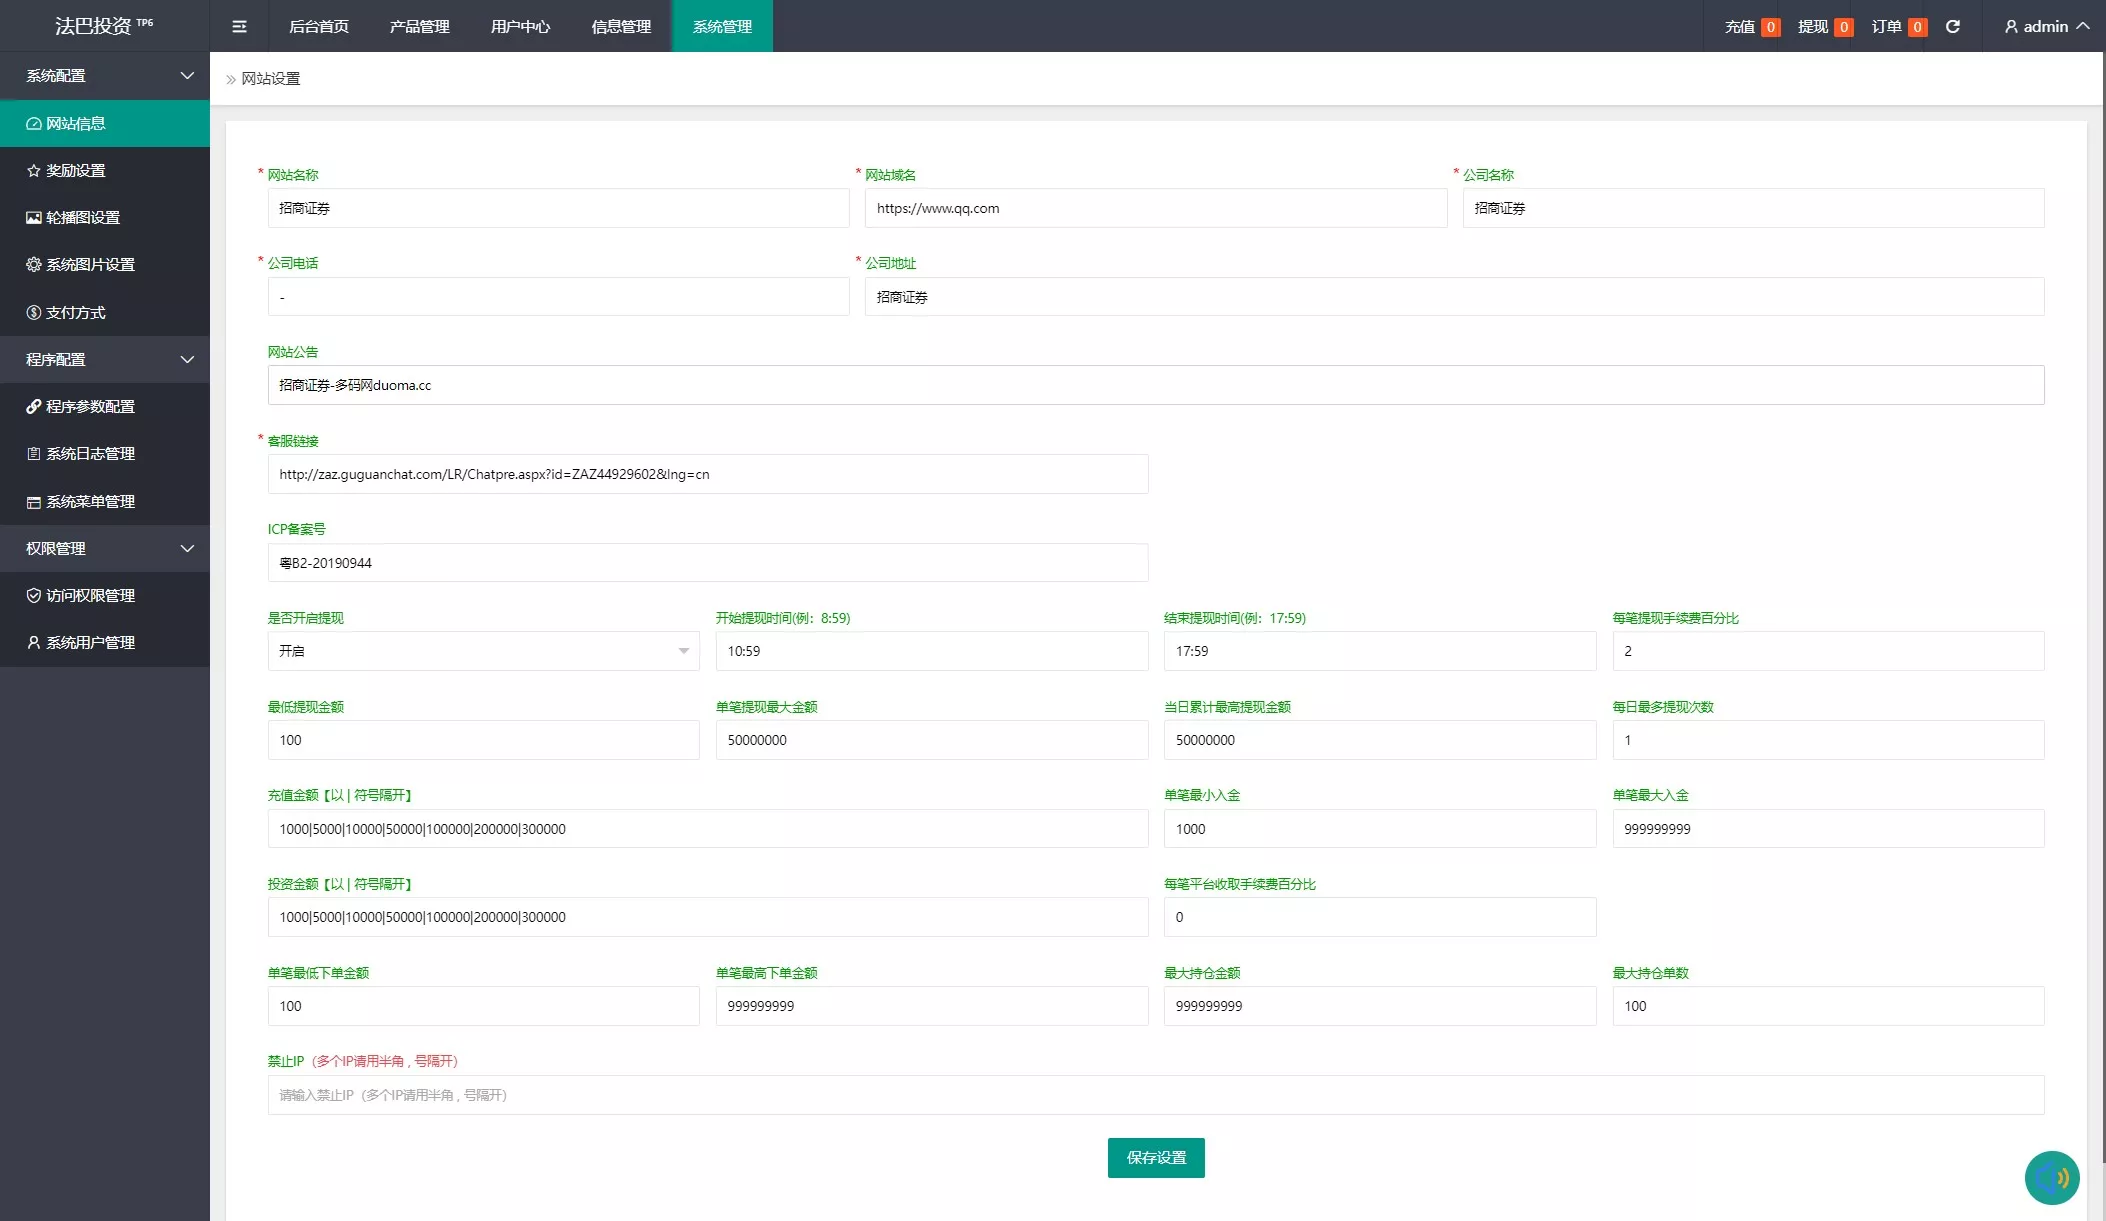Screen dimensions: 2106x1221
Task: Switch to 产品管理 top tab
Action: [x=419, y=26]
